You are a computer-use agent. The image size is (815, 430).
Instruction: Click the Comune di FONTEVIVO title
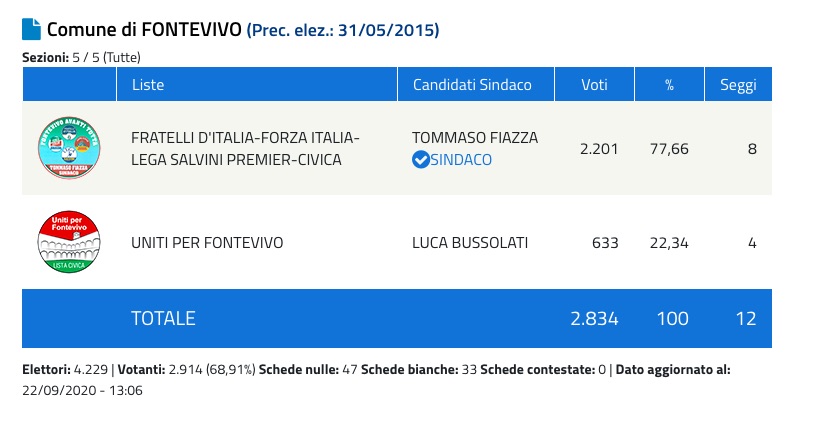(144, 29)
